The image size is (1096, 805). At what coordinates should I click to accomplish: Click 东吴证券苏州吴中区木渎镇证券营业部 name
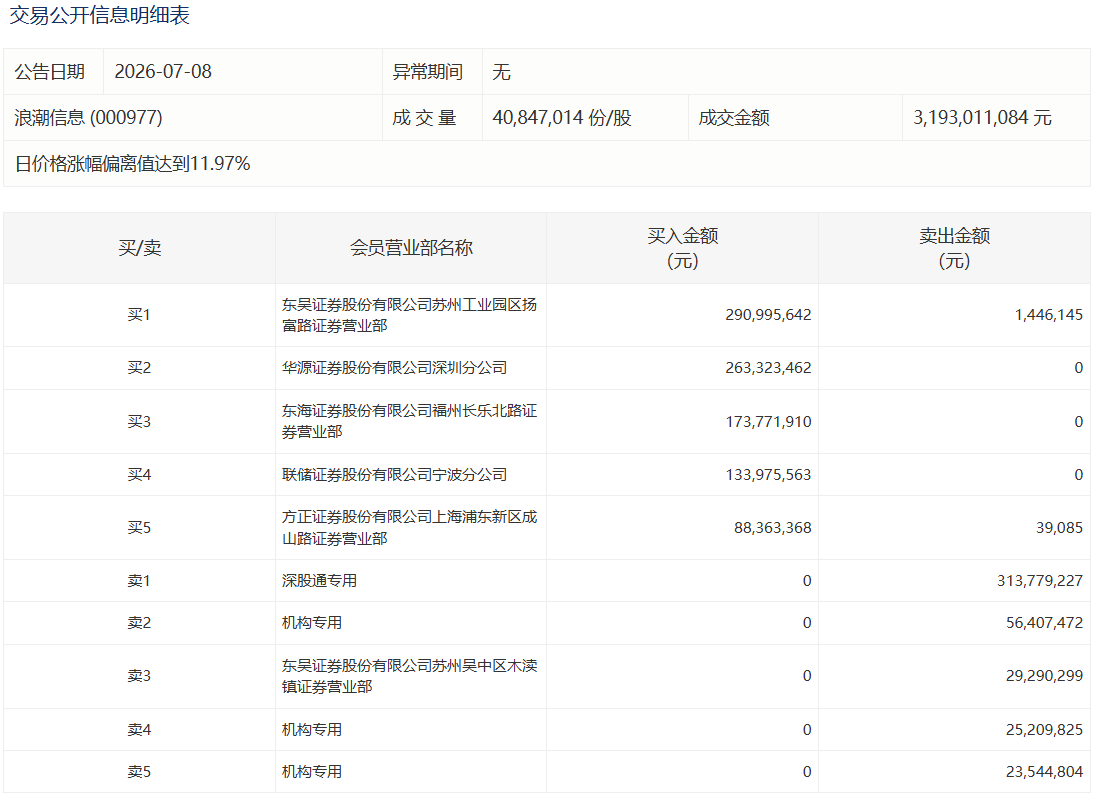point(410,676)
